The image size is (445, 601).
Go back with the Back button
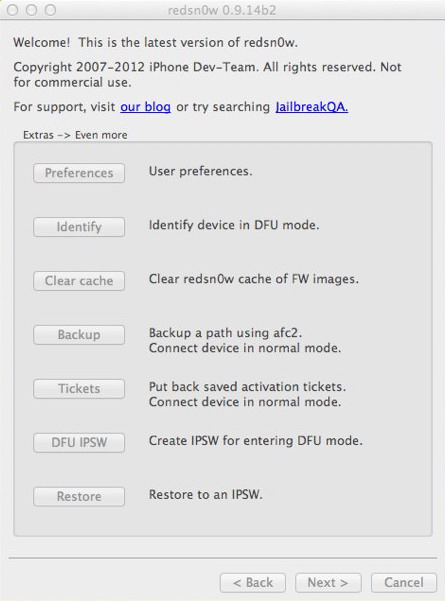(253, 583)
